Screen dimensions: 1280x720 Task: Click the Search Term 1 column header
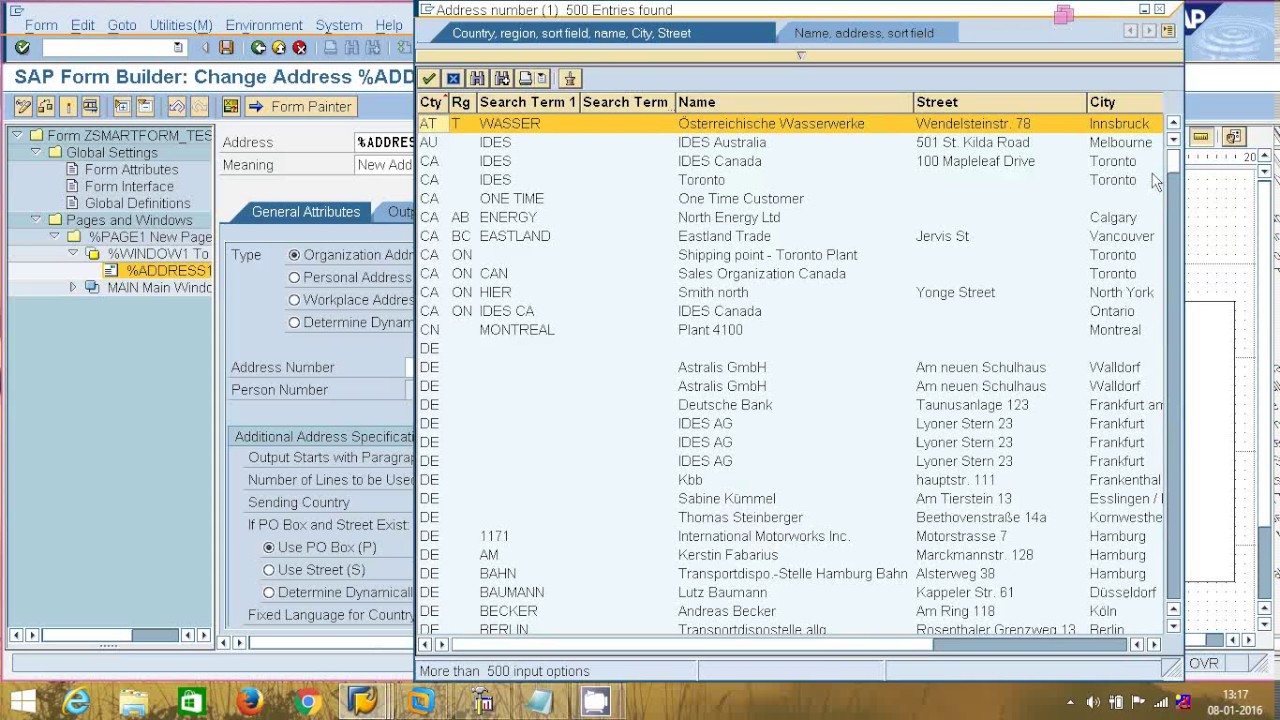[527, 102]
